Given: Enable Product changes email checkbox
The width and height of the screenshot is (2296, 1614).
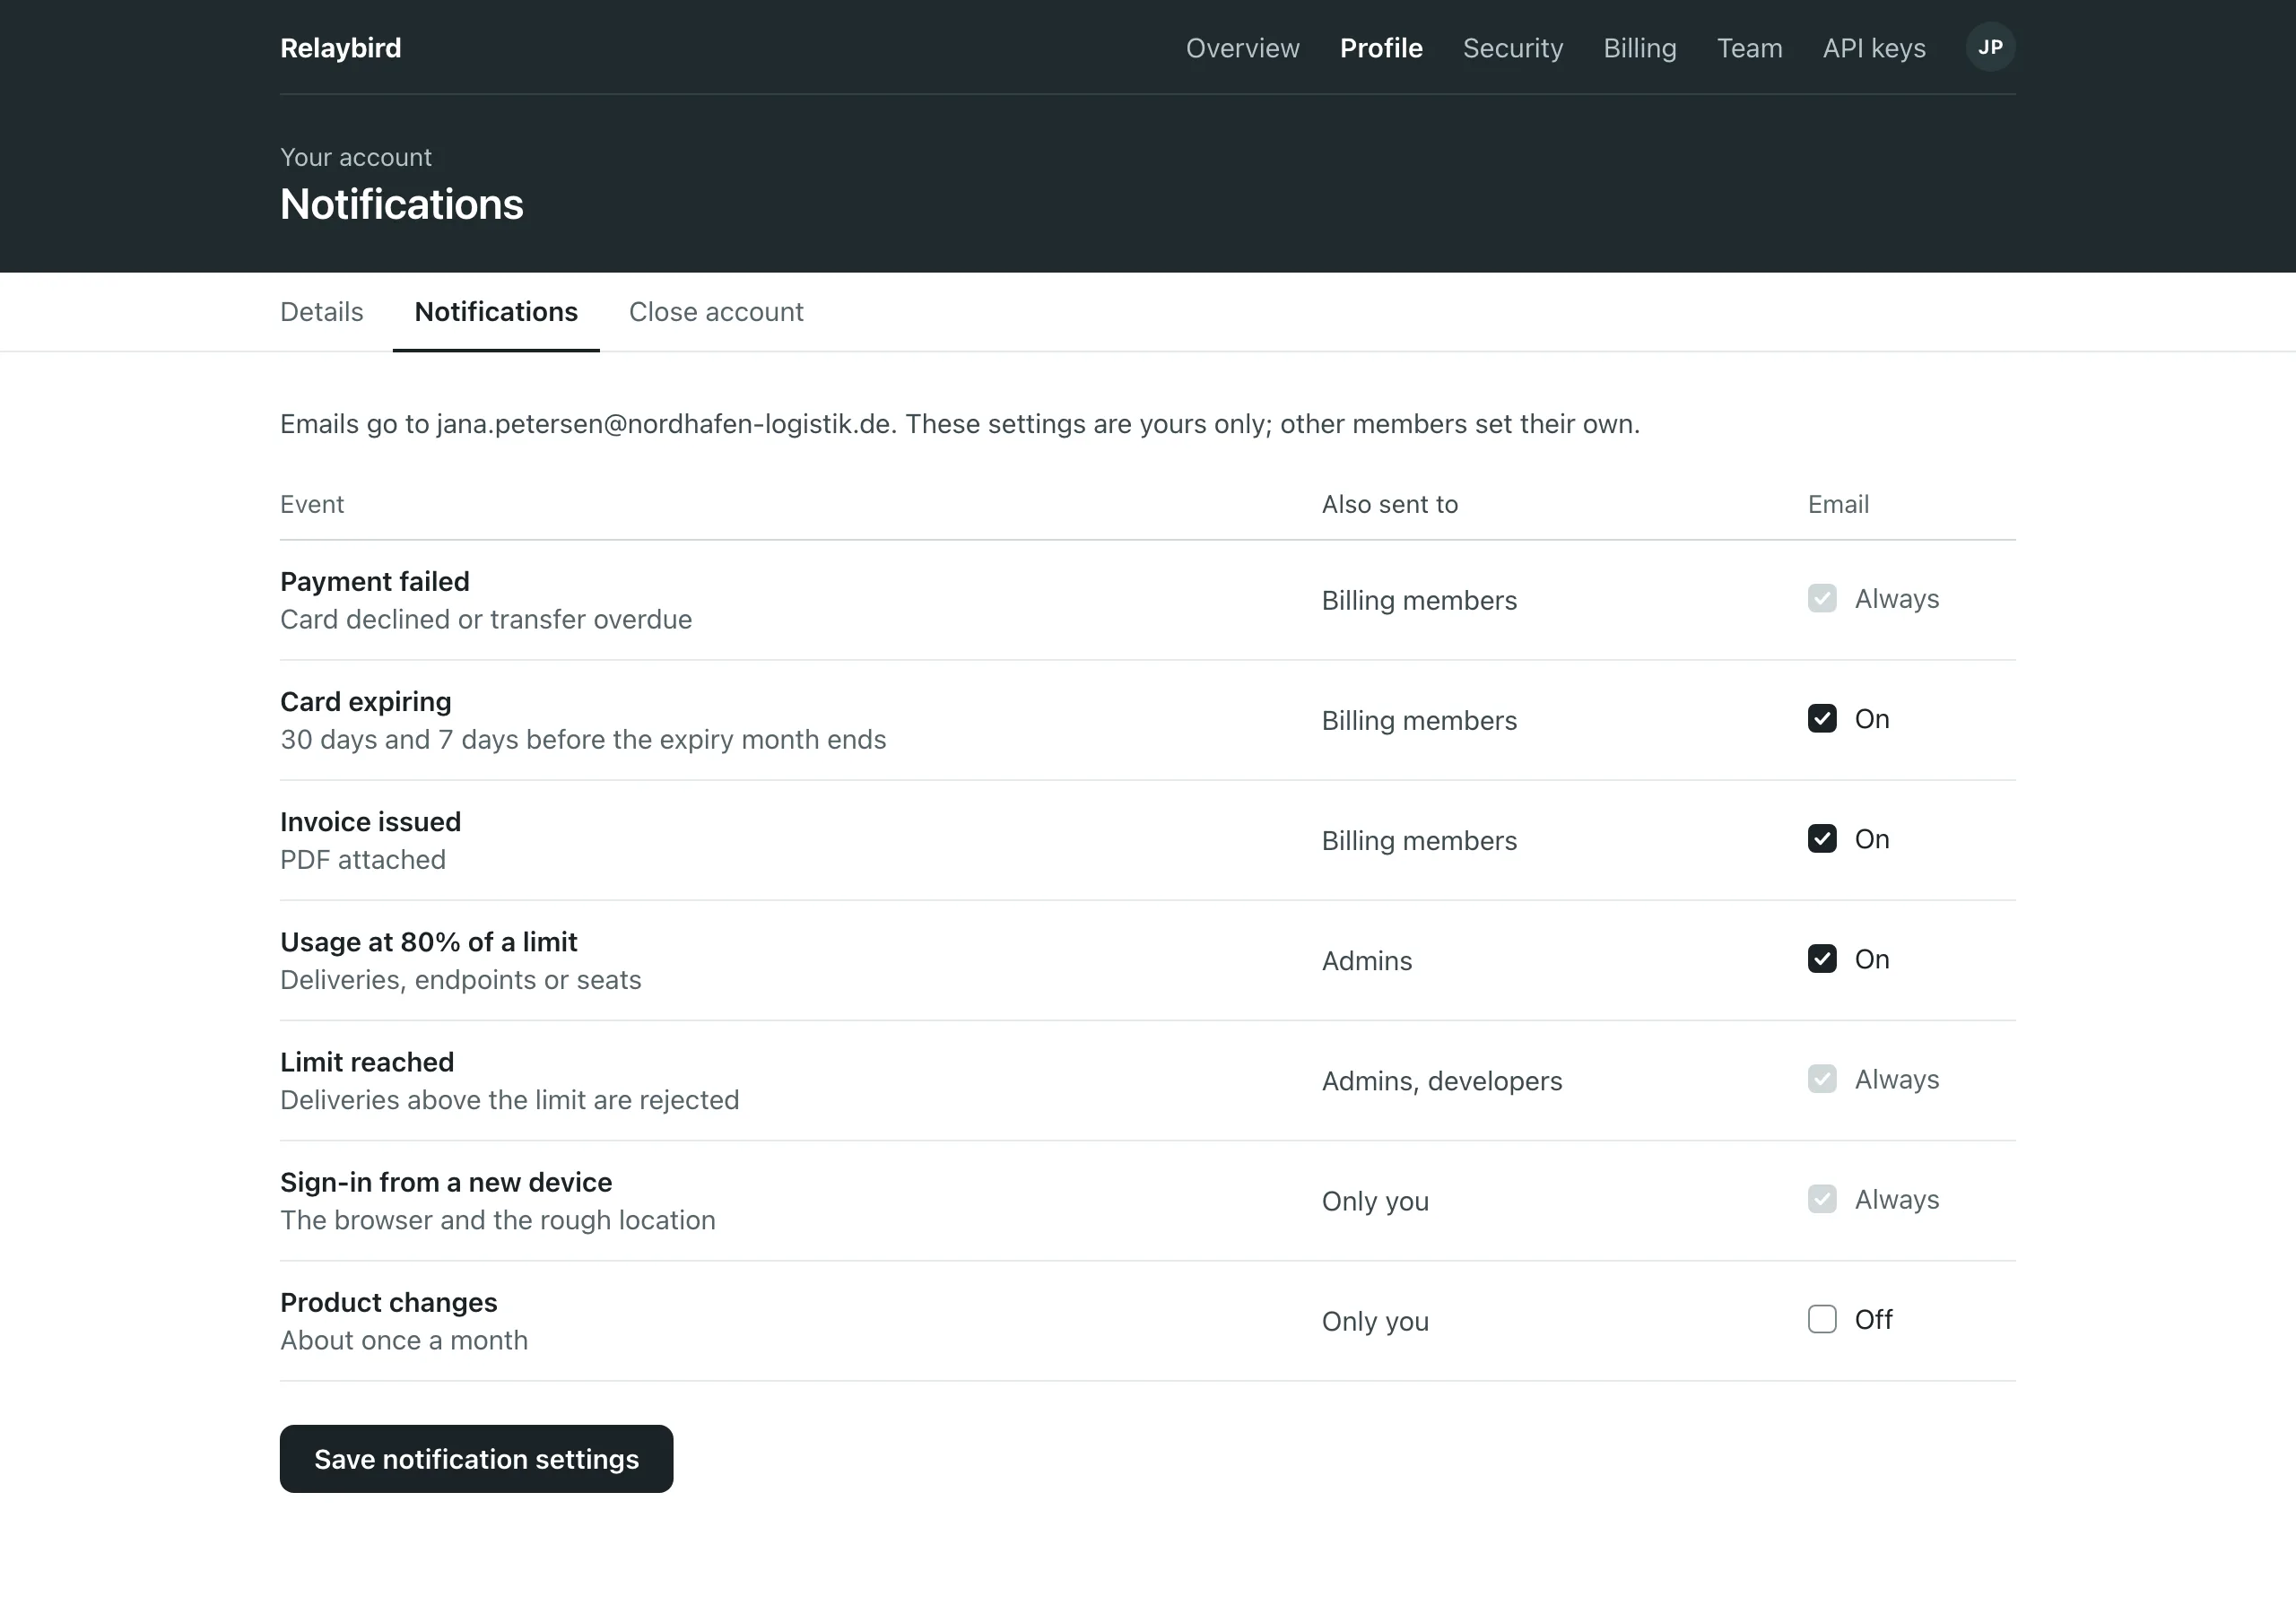Looking at the screenshot, I should [x=1822, y=1319].
